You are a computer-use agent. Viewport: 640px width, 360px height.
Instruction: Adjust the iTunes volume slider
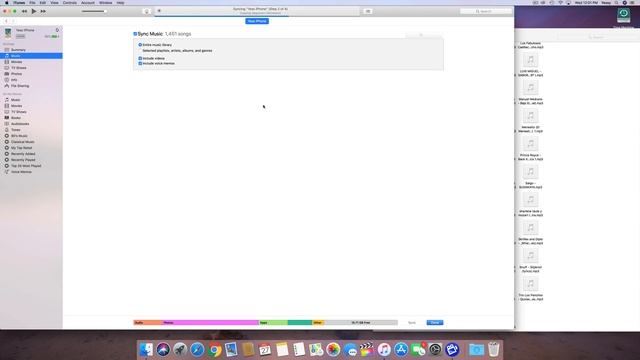pos(94,11)
